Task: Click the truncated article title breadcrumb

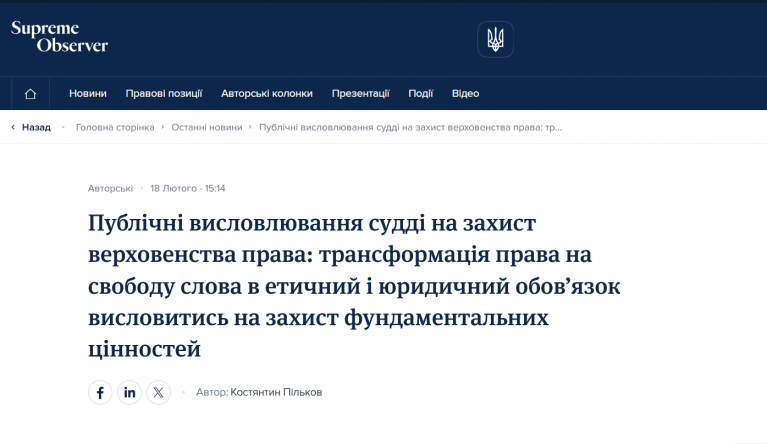Action: 409,127
